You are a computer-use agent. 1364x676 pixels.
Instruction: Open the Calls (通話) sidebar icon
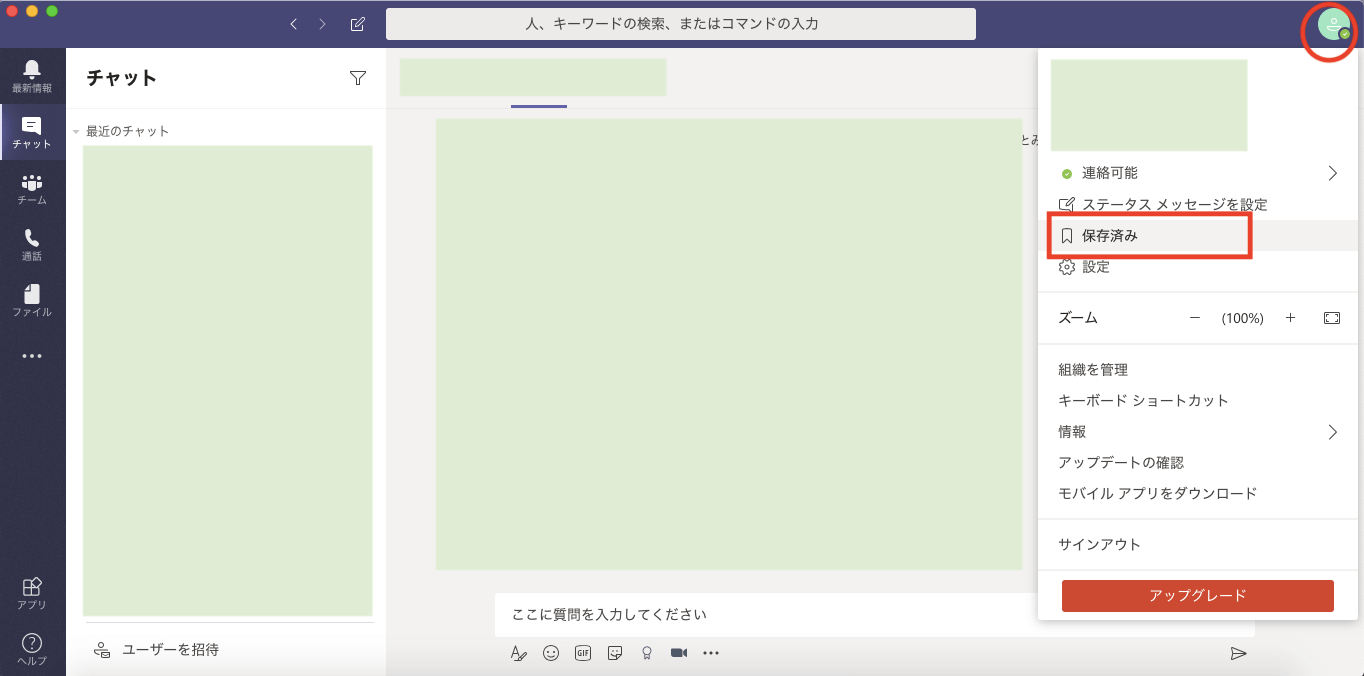[x=32, y=244]
